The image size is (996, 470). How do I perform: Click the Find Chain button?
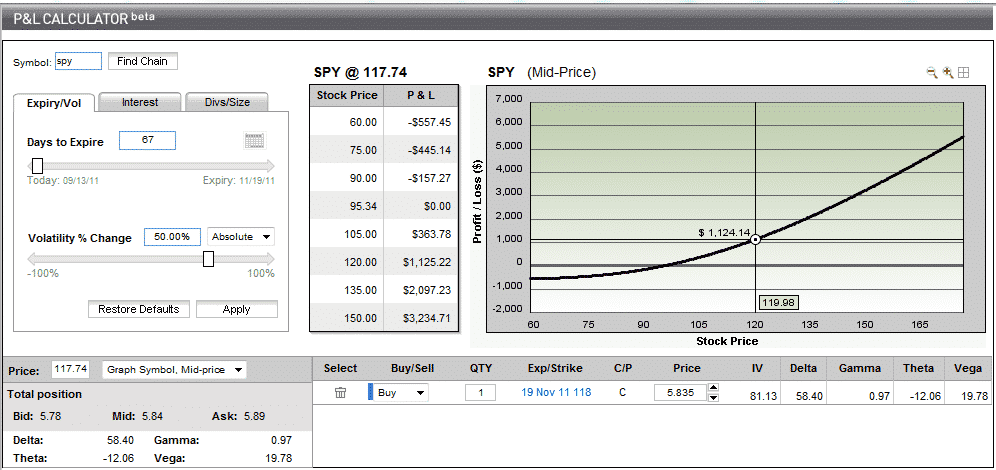pyautogui.click(x=142, y=61)
